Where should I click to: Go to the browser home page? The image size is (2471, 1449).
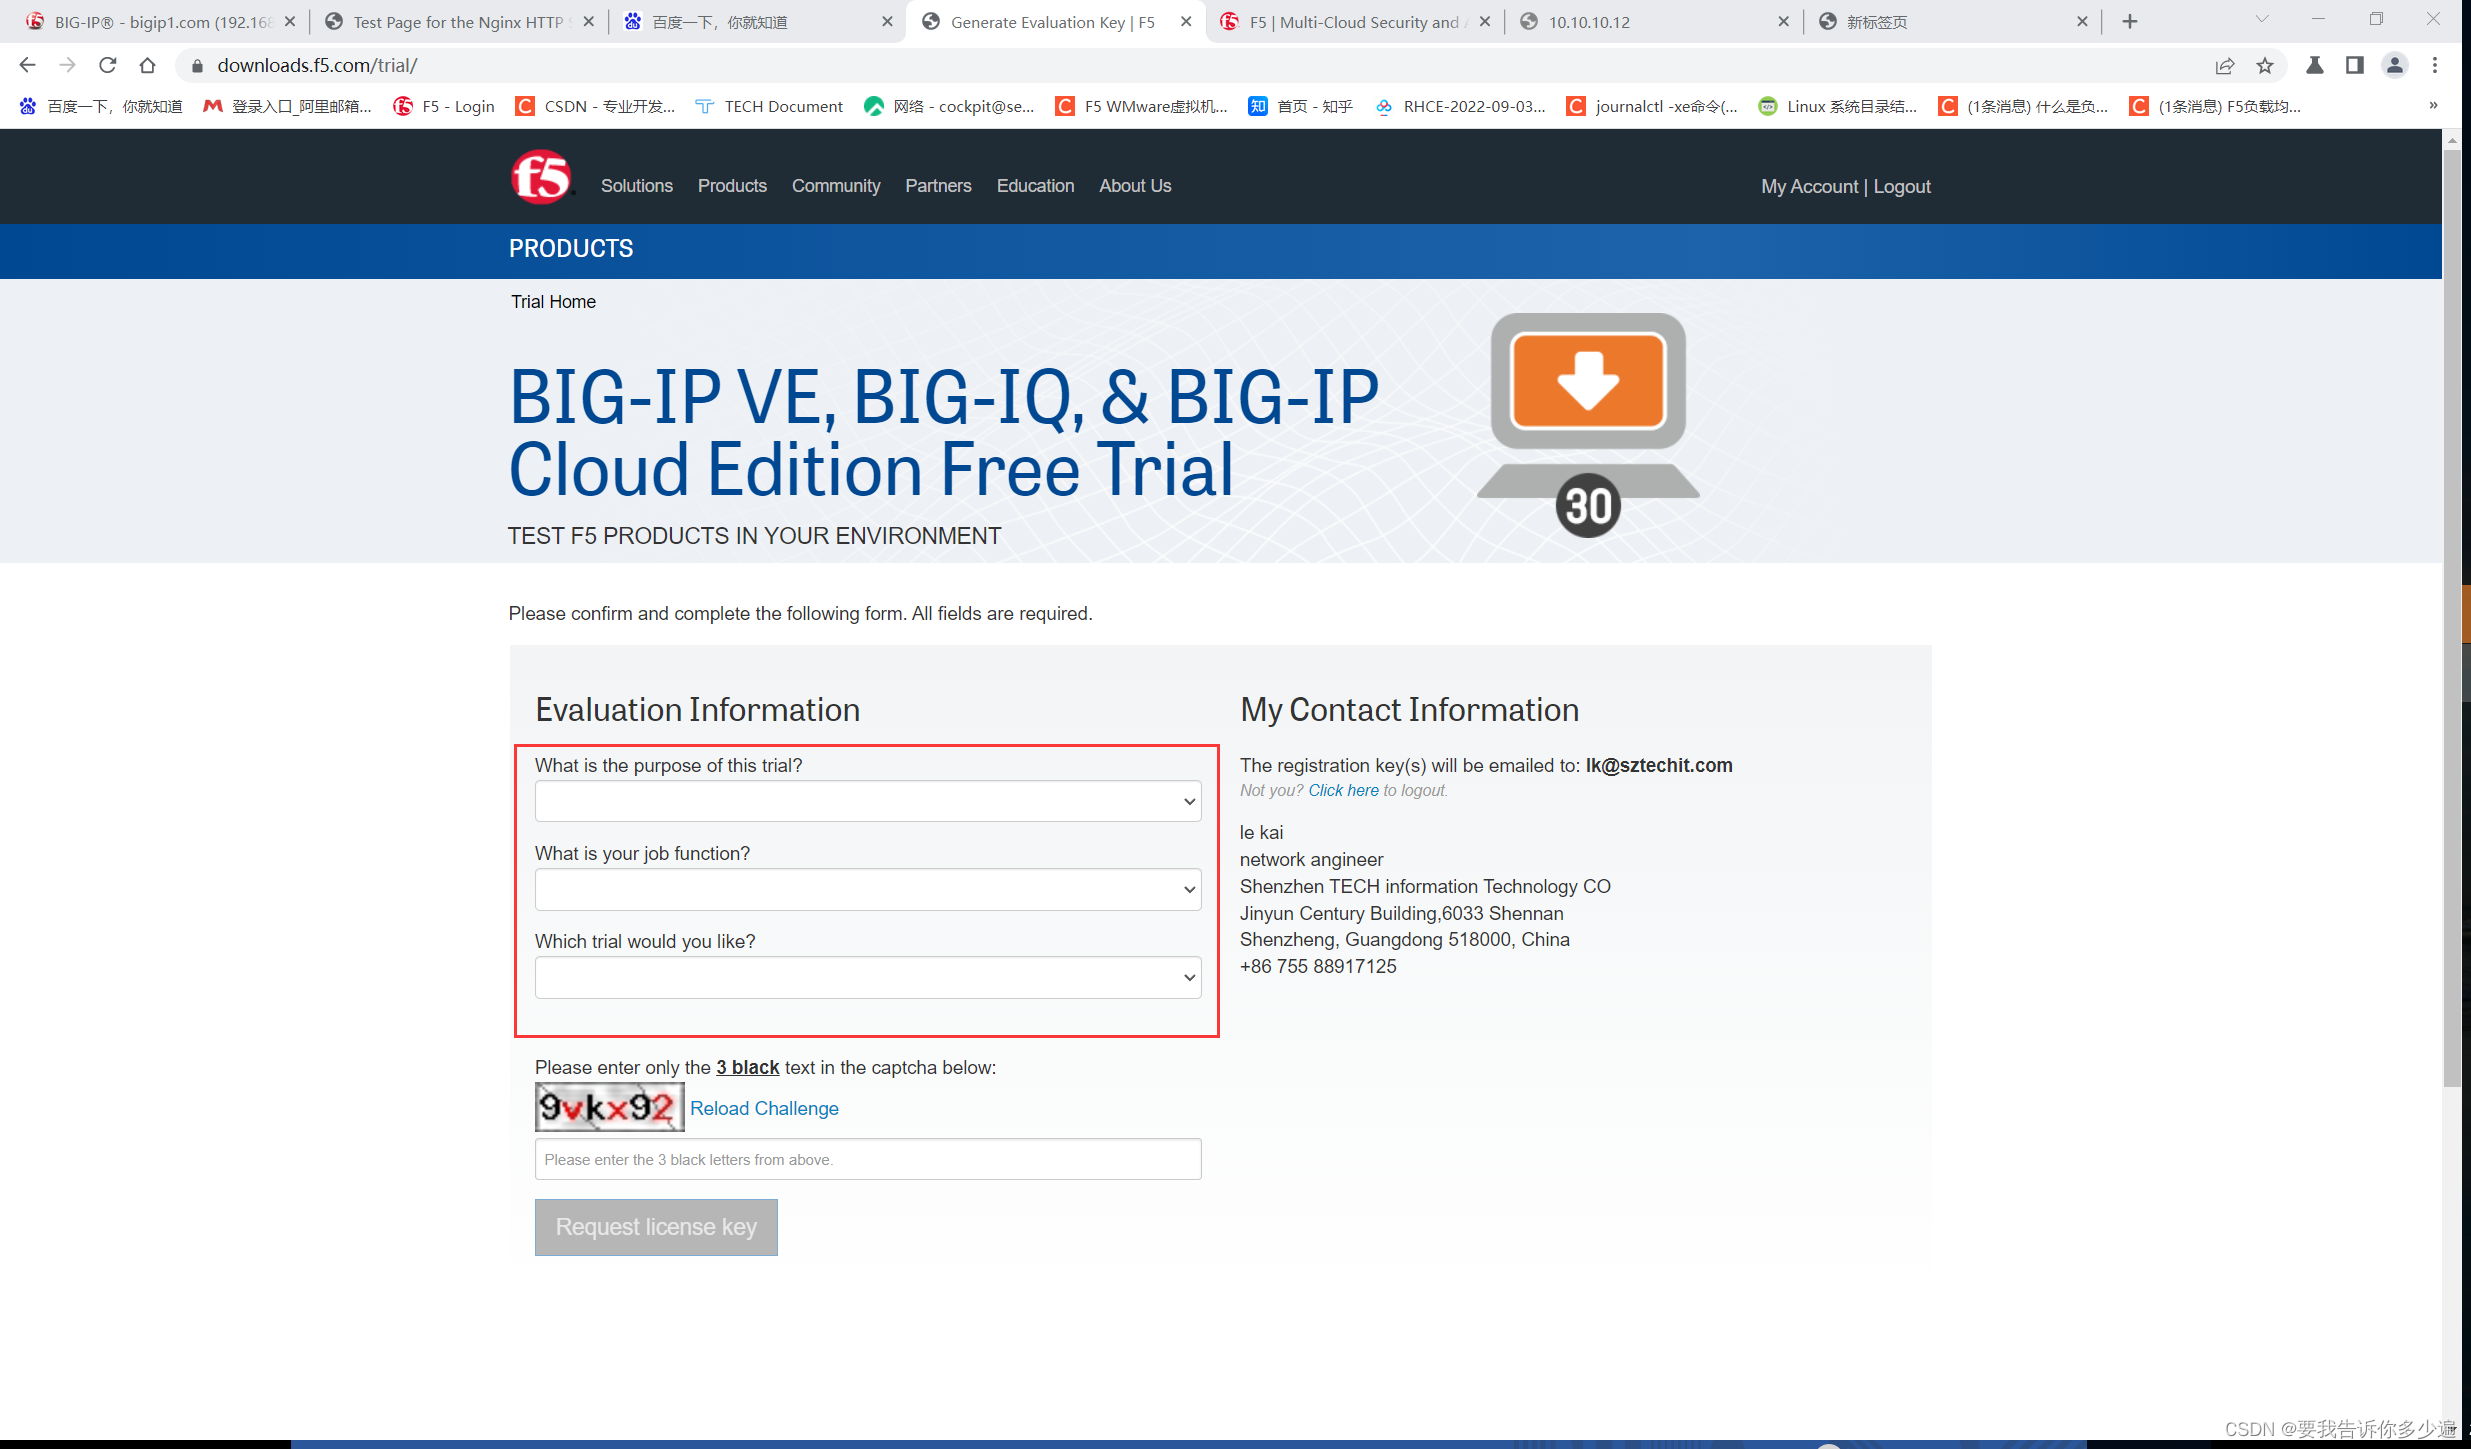pyautogui.click(x=147, y=65)
